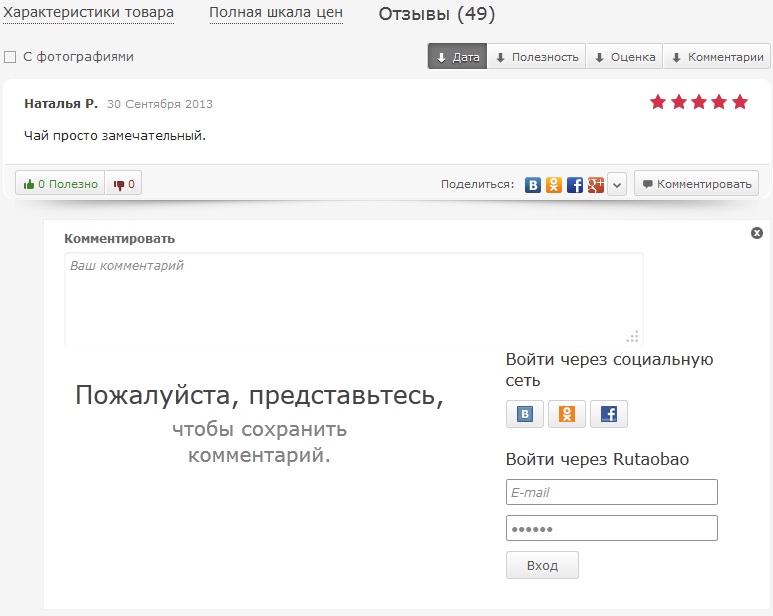Viewport: 773px width, 616px height.
Task: Switch to 'Полная шкала цен' tab
Action: (x=276, y=13)
